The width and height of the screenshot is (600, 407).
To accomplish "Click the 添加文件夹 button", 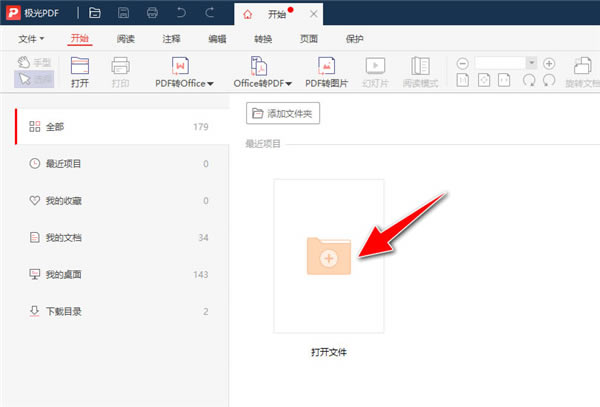I will click(283, 113).
